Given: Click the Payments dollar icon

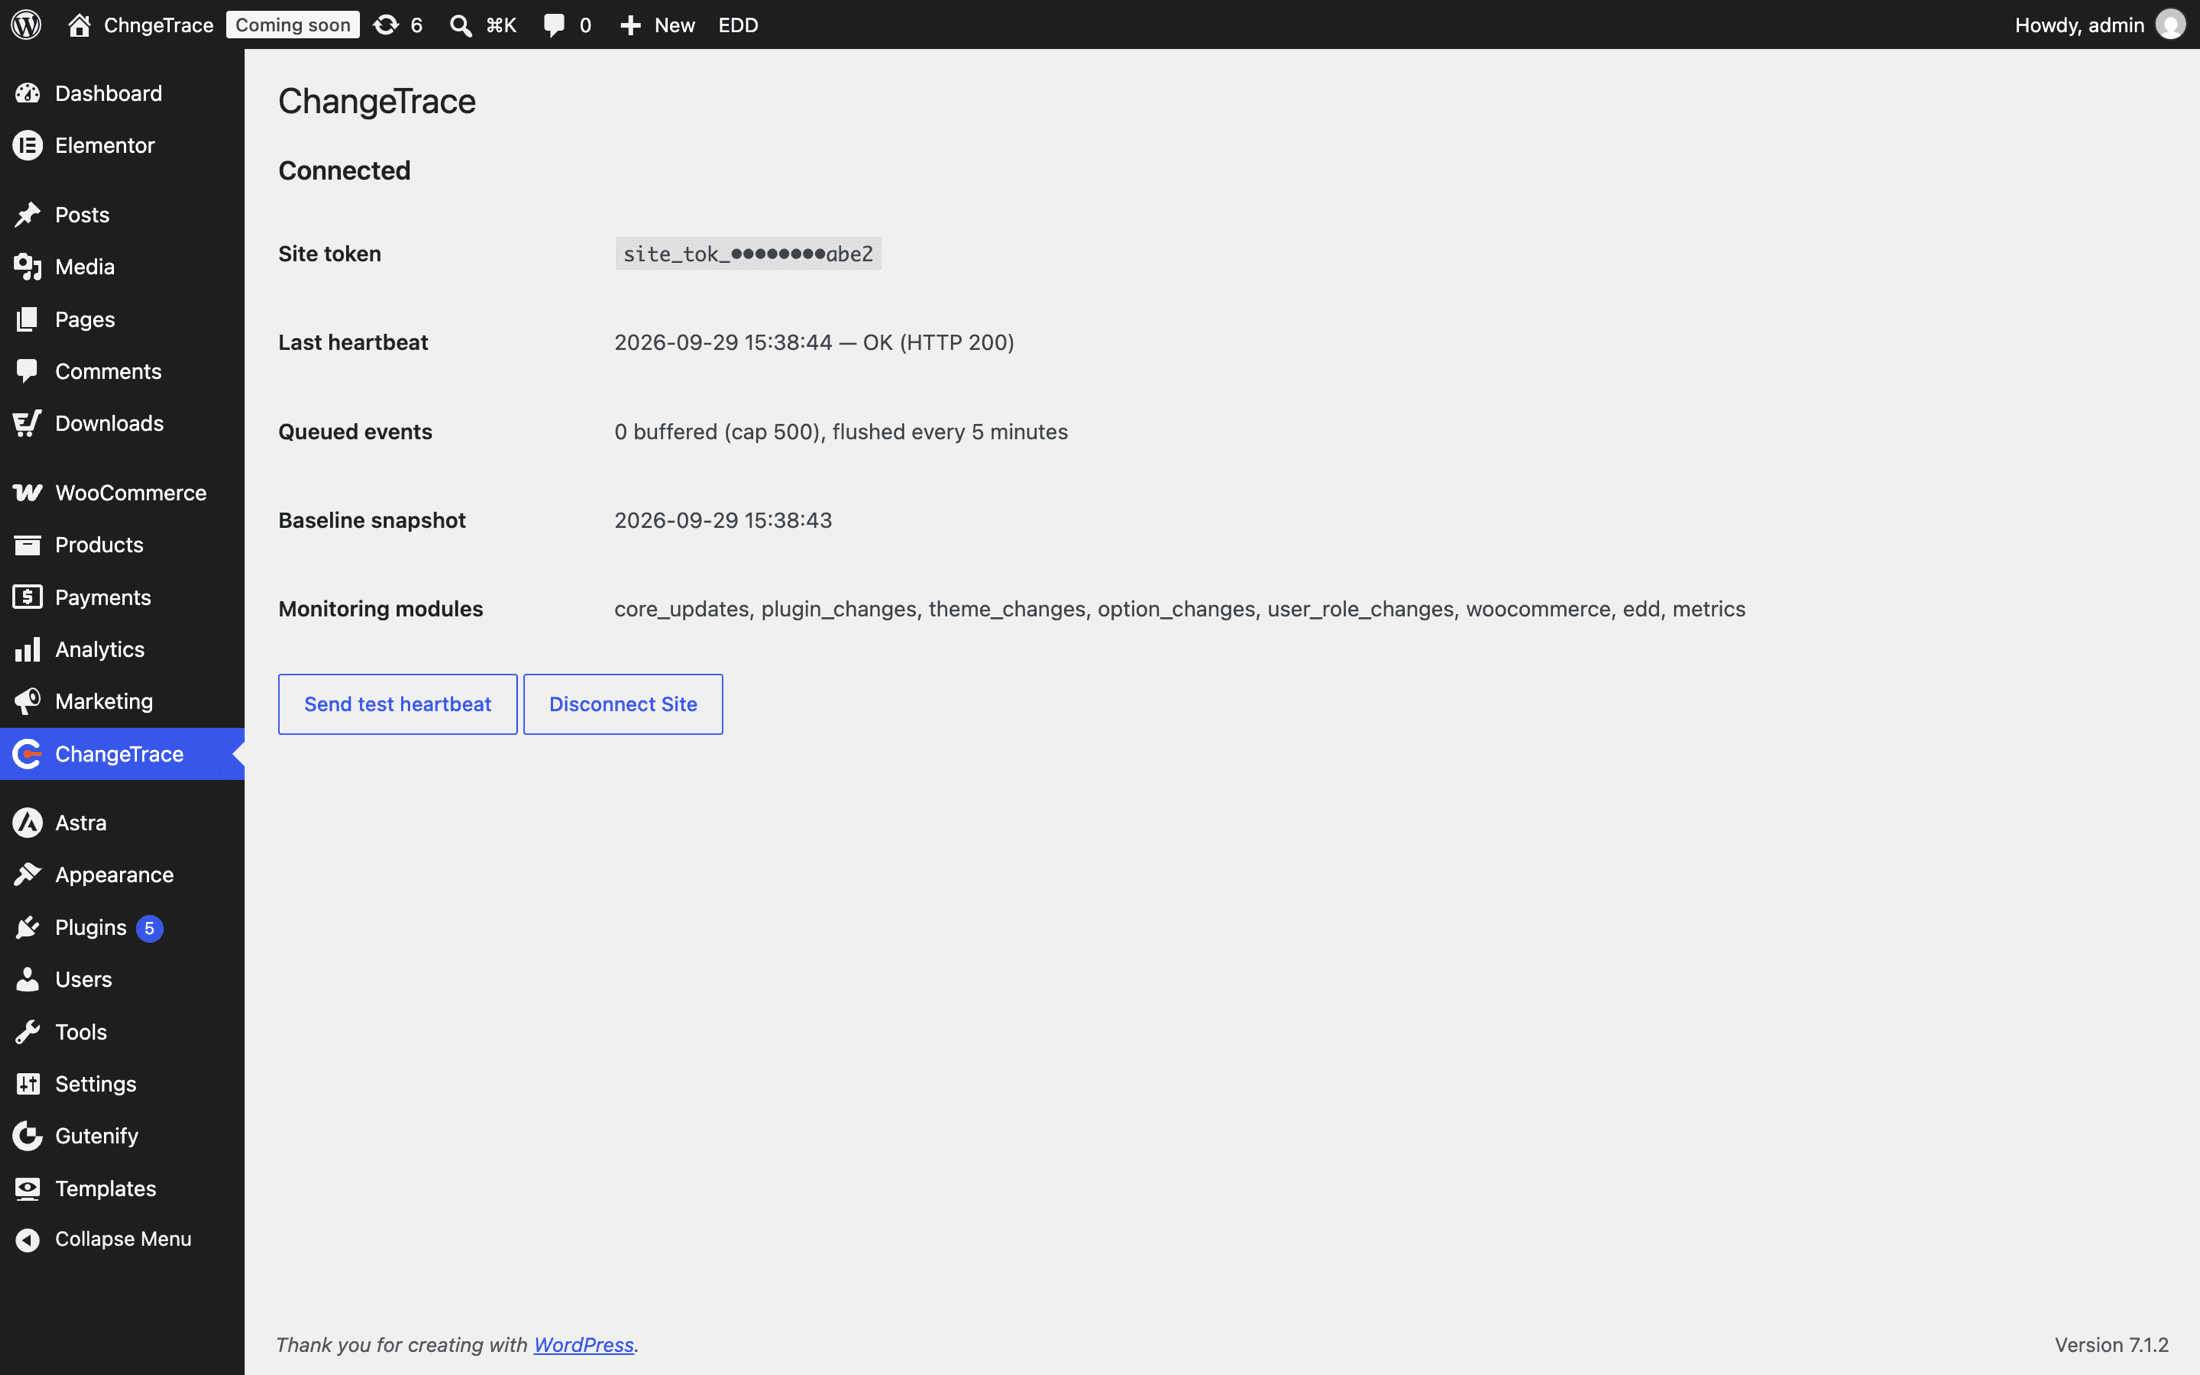Looking at the screenshot, I should [x=28, y=597].
